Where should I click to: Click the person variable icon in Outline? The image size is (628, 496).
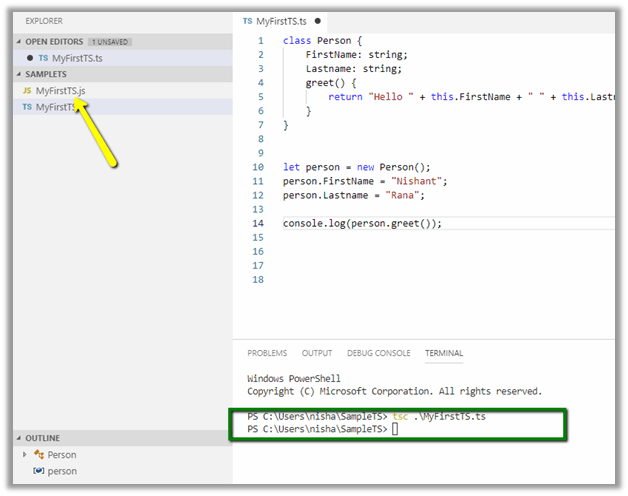[x=39, y=471]
